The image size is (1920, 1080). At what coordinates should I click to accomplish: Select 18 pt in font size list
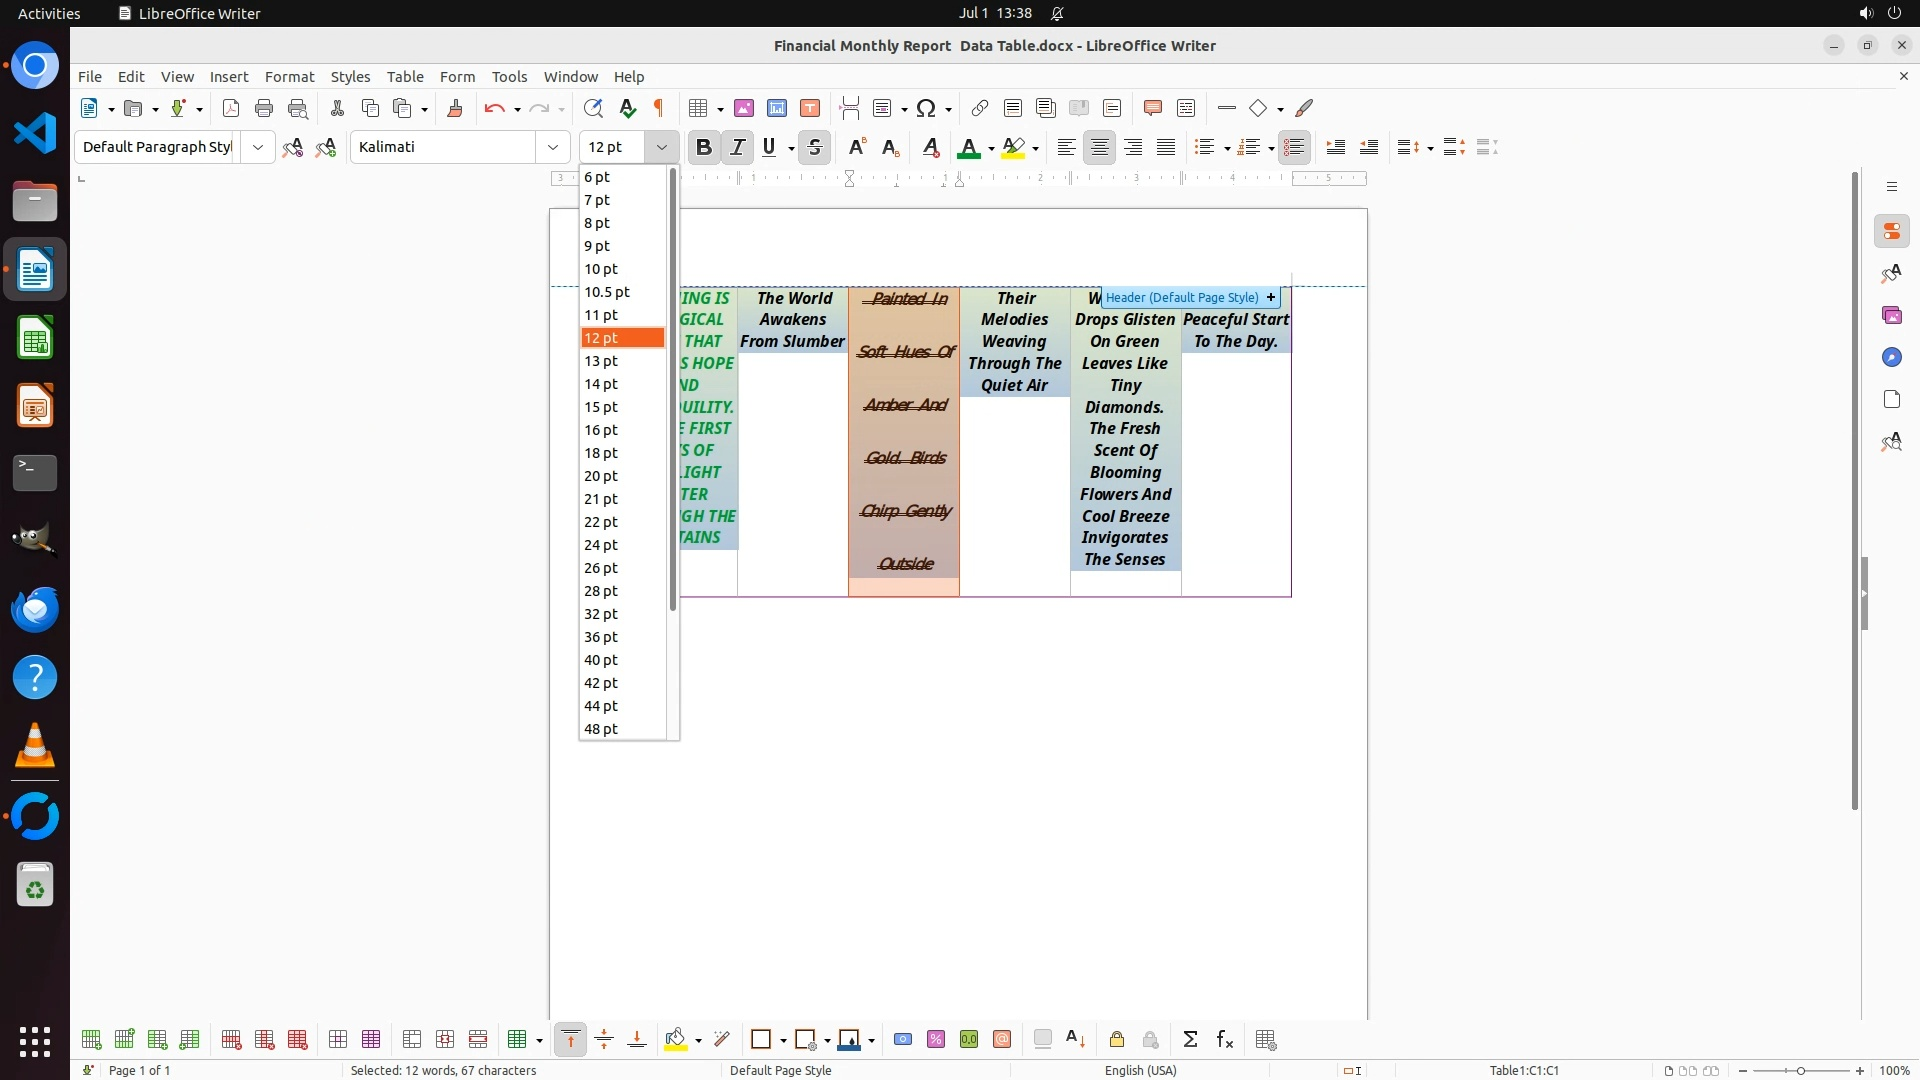click(x=601, y=453)
